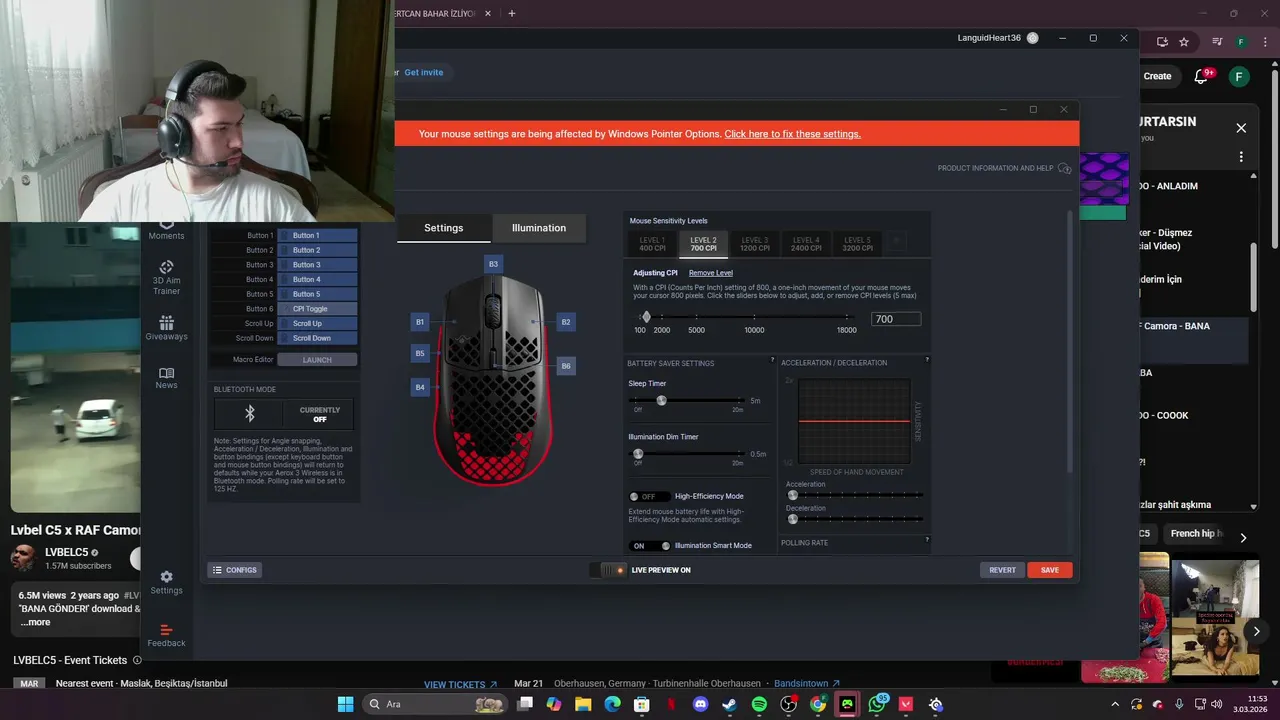This screenshot has height=720, width=1280.
Task: Select the B6 marker on the mouse diagram
Action: (566, 366)
